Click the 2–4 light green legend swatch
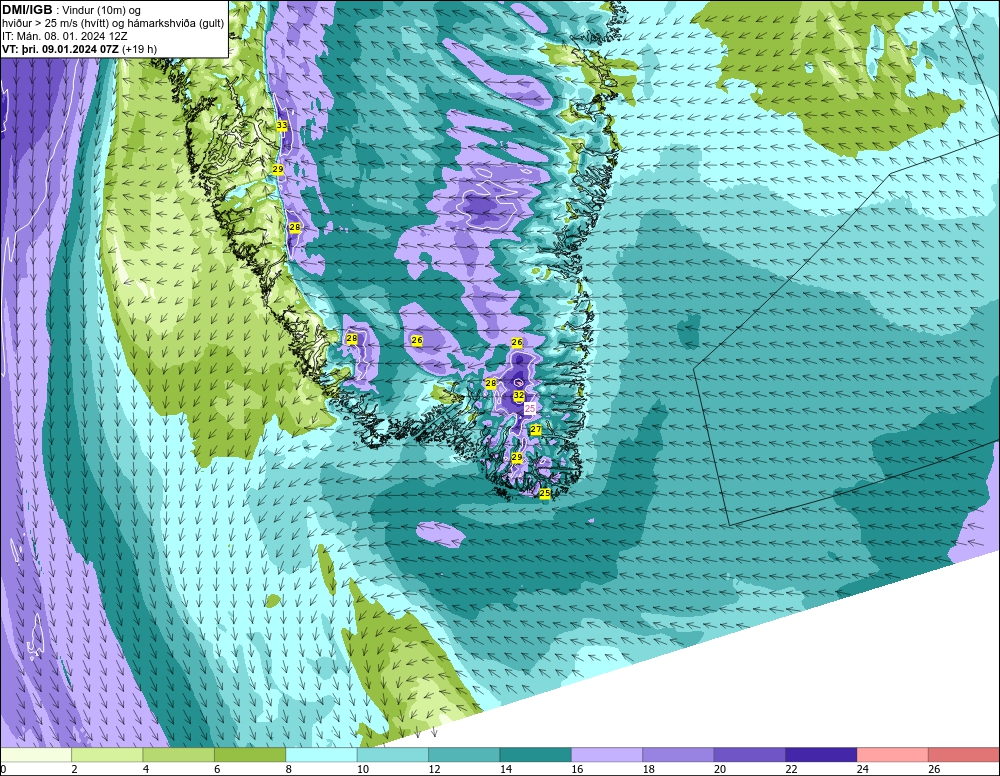The height and width of the screenshot is (776, 1000). 107,755
